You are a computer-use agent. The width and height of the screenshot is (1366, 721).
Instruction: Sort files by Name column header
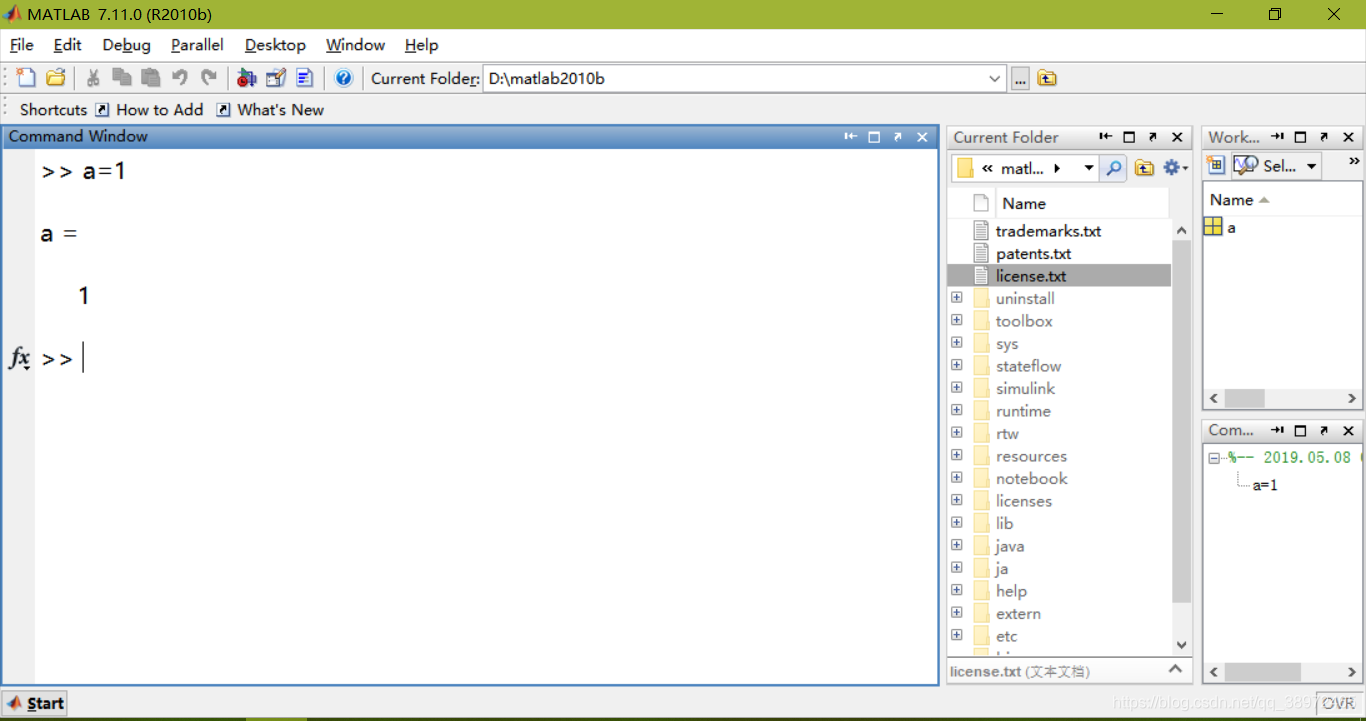click(x=1082, y=203)
